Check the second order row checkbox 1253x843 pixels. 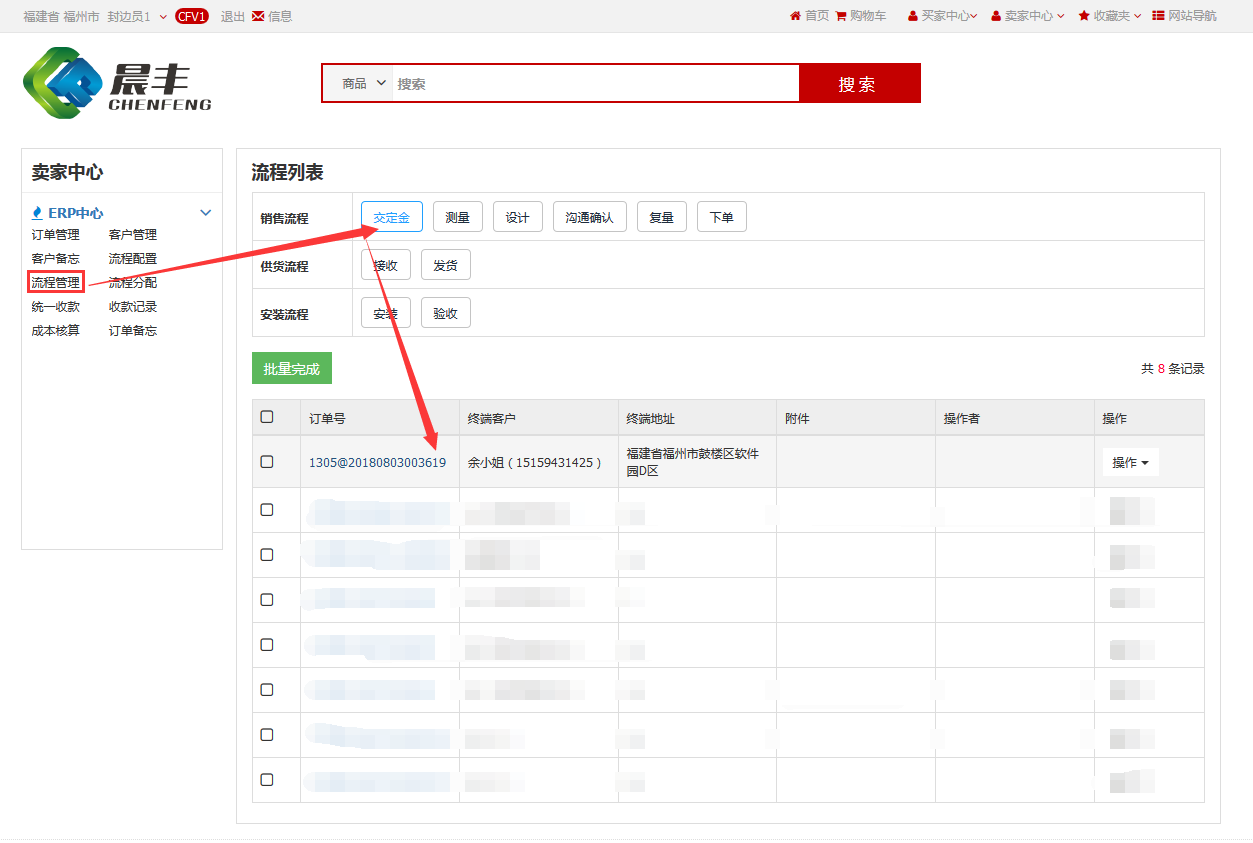point(267,510)
